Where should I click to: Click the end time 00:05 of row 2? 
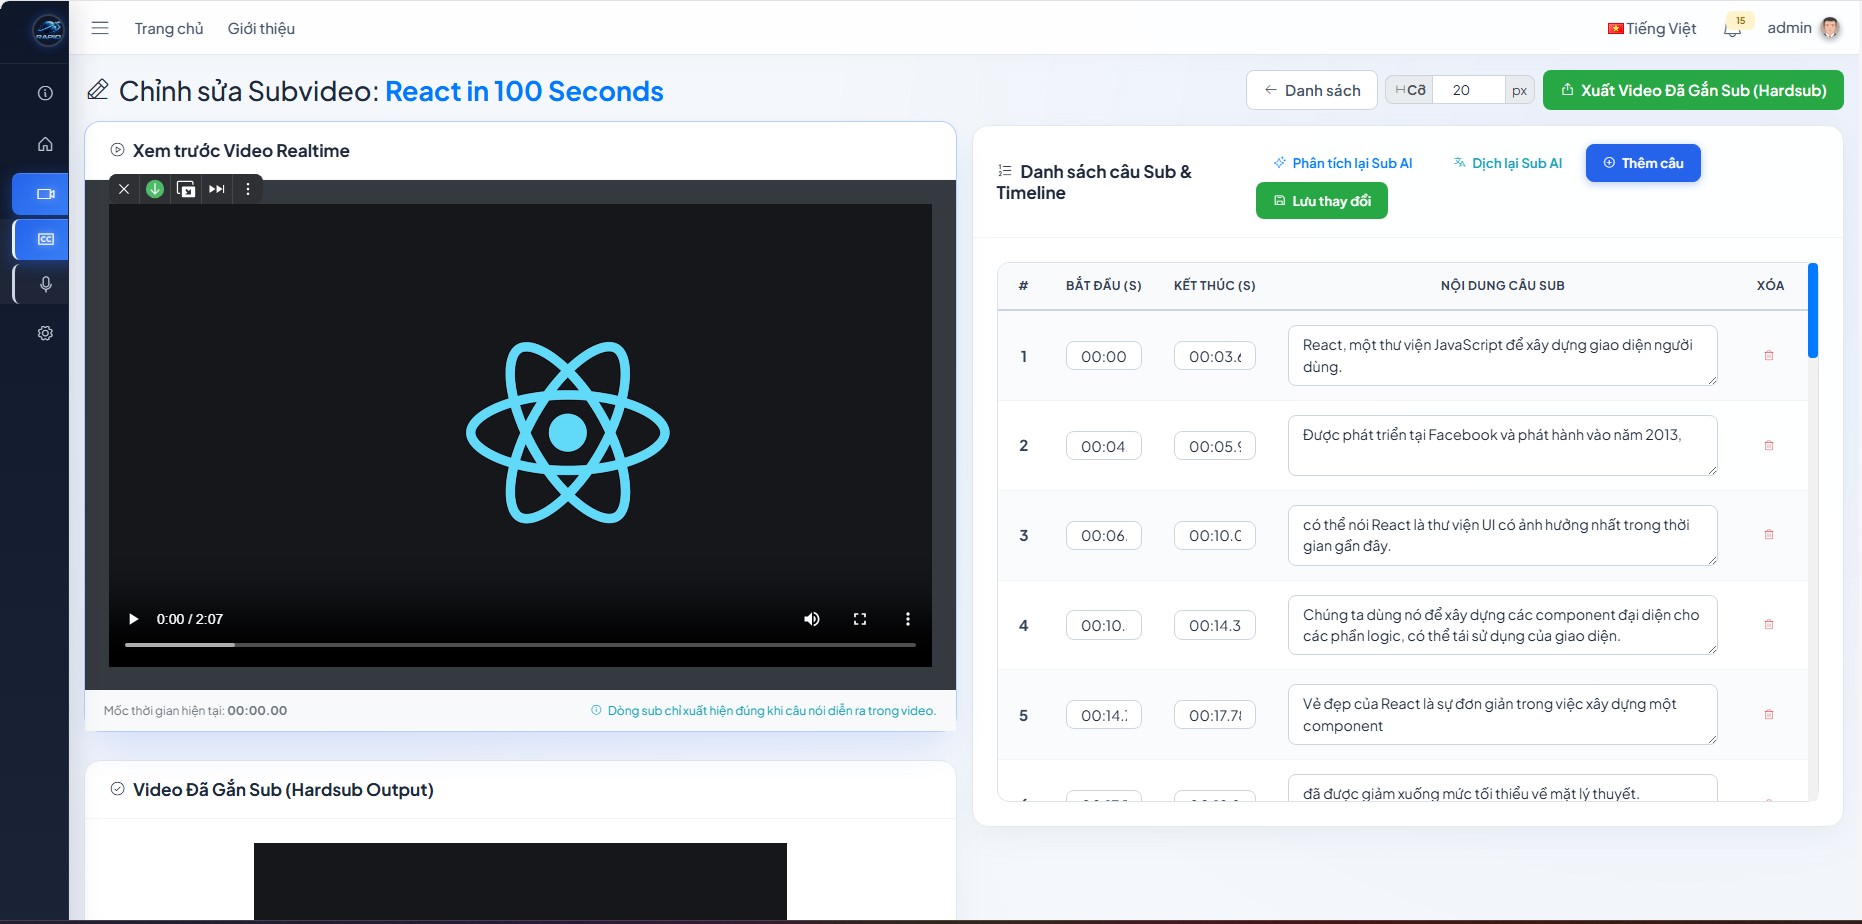[1215, 446]
